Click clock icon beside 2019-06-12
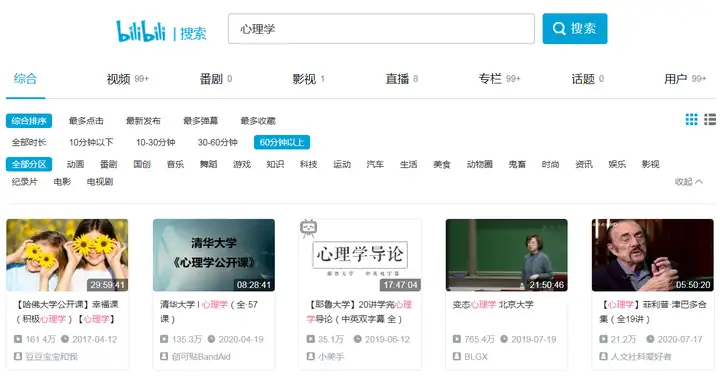Viewport: 720px width, 376px height. (x=358, y=339)
